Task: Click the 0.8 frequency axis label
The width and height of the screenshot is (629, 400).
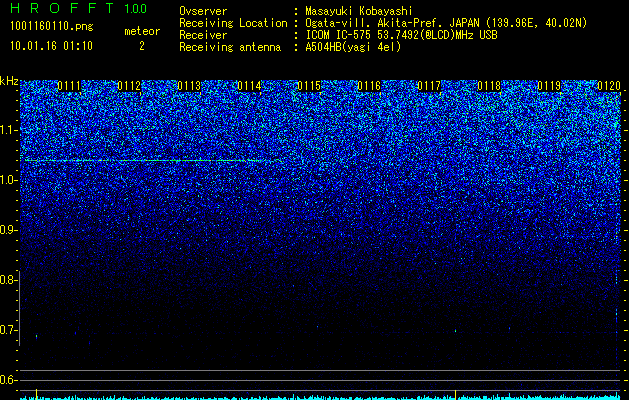Action: click(x=8, y=280)
